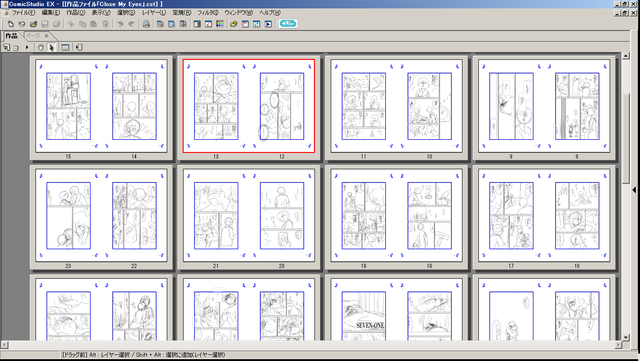Click the printer icon
This screenshot has width=640, height=361.
[146, 24]
